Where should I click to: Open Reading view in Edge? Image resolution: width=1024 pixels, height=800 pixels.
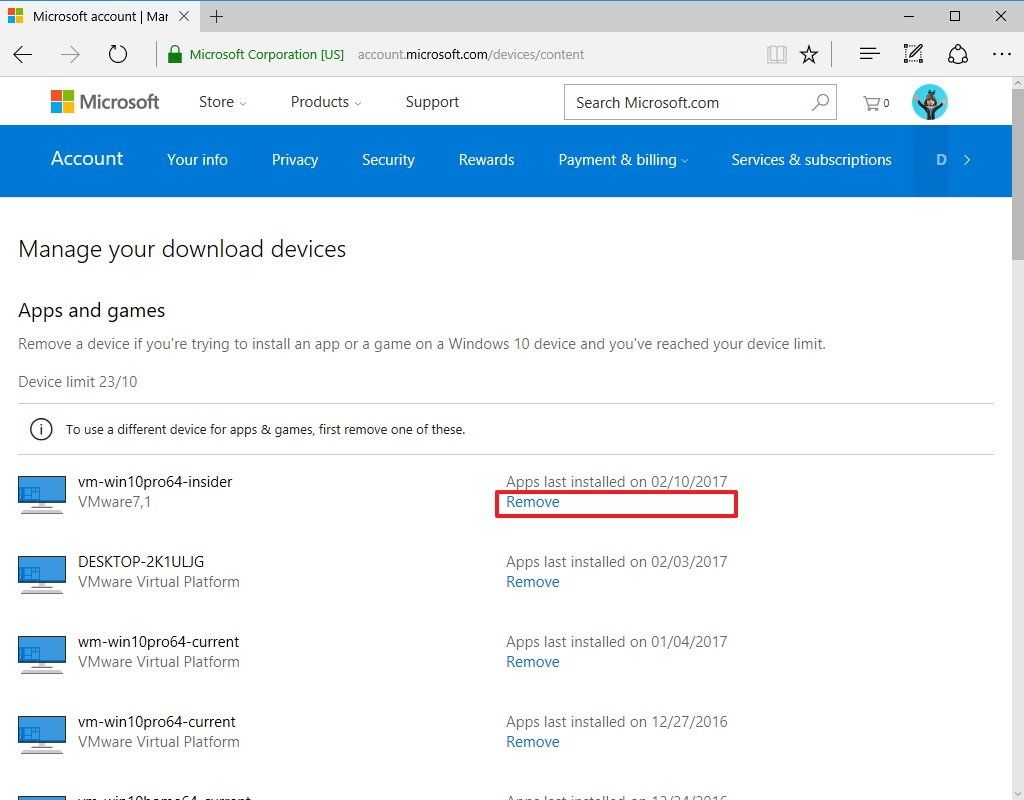pyautogui.click(x=777, y=54)
